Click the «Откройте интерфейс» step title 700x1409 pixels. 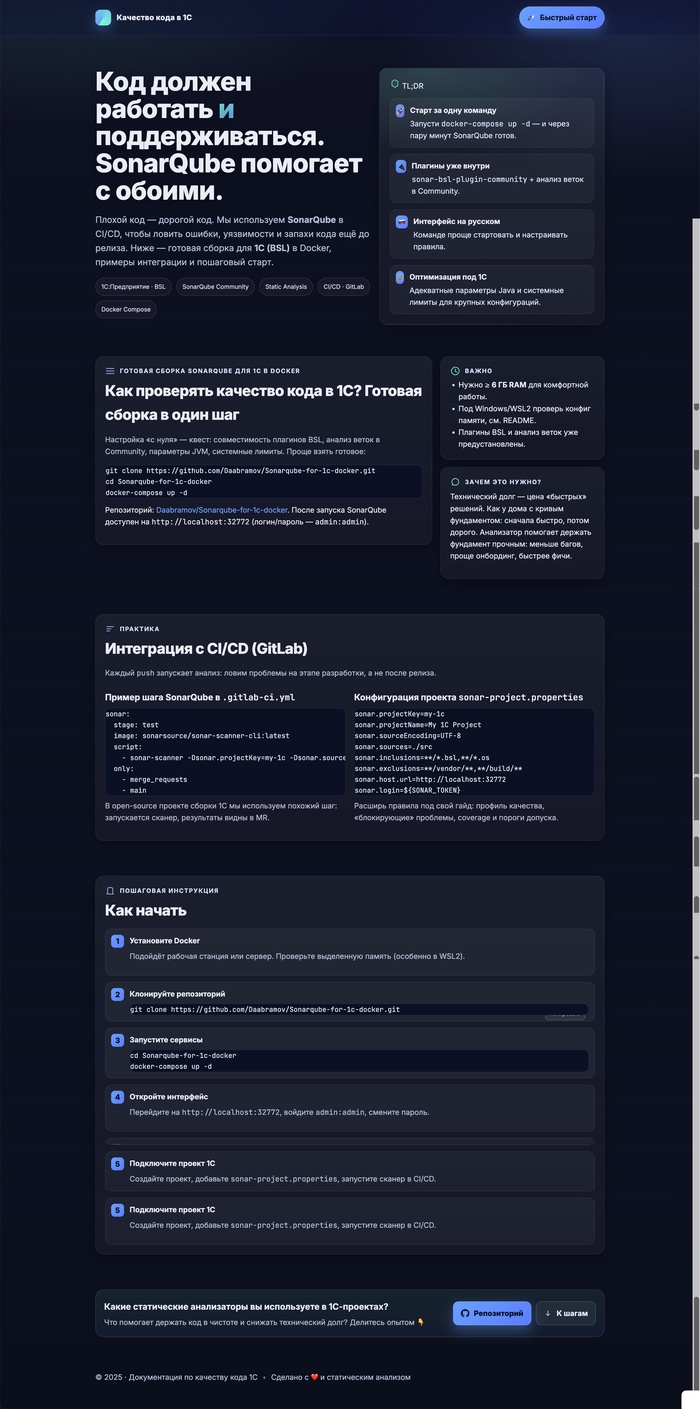point(169,1097)
